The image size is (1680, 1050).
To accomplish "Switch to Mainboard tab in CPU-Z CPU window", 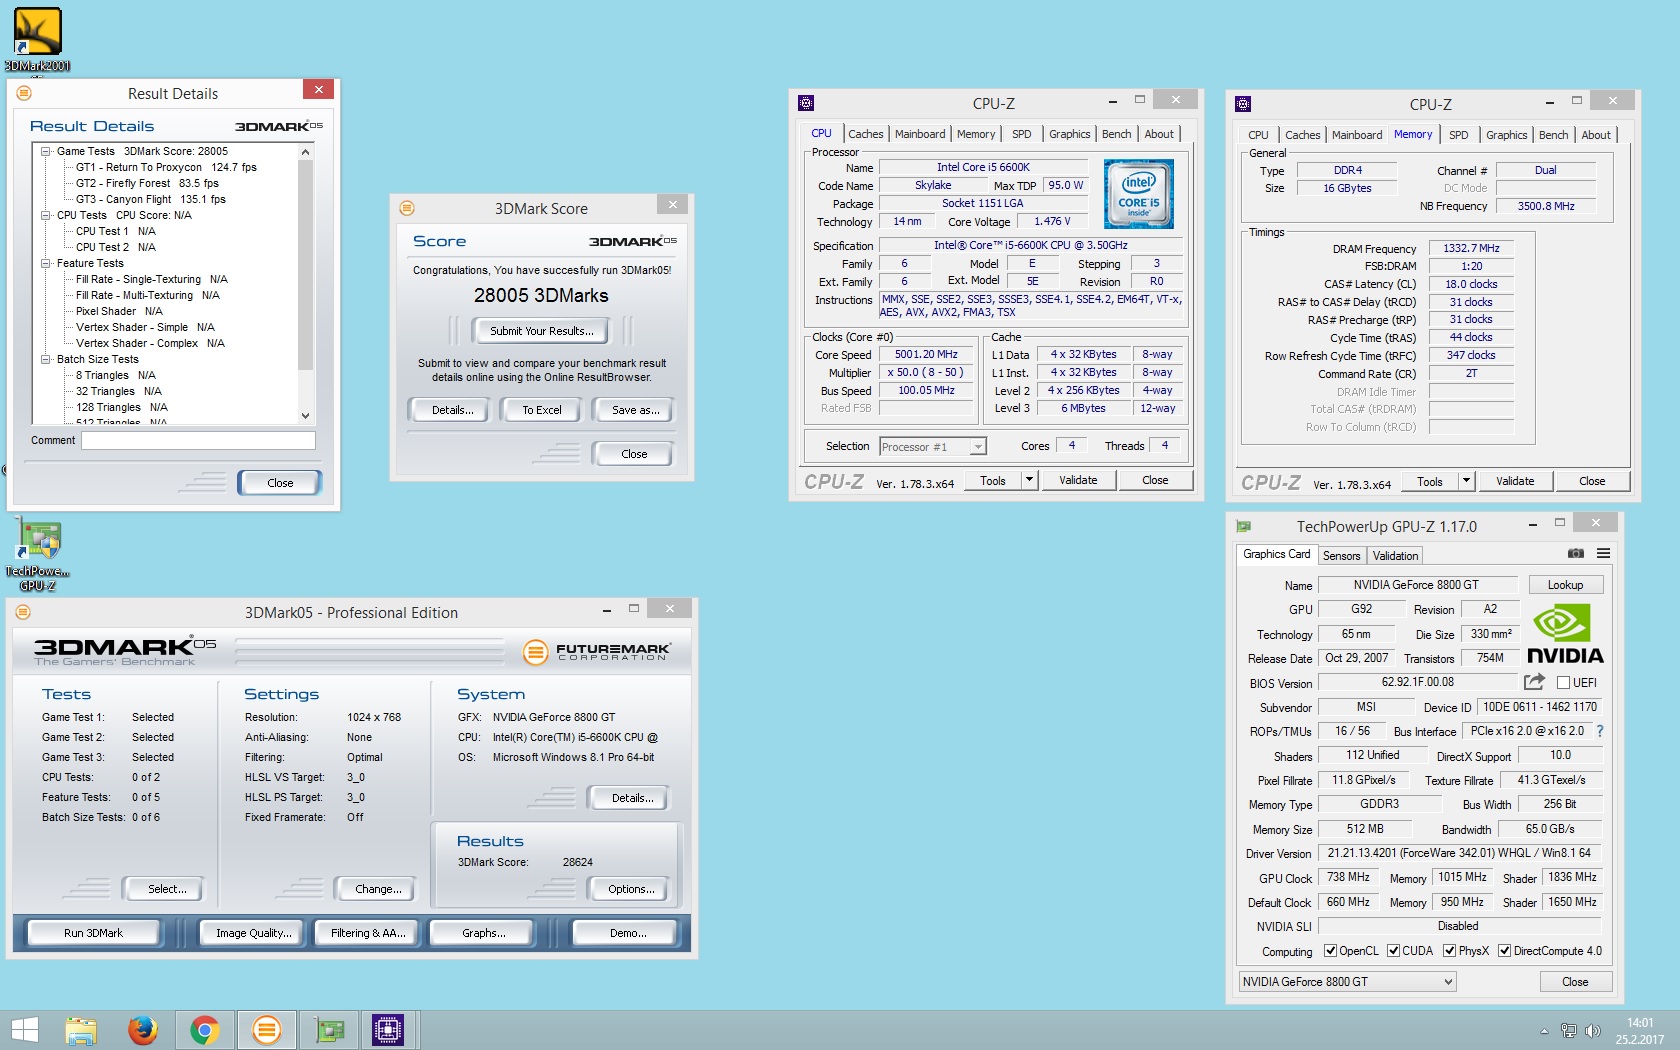I will tap(920, 134).
